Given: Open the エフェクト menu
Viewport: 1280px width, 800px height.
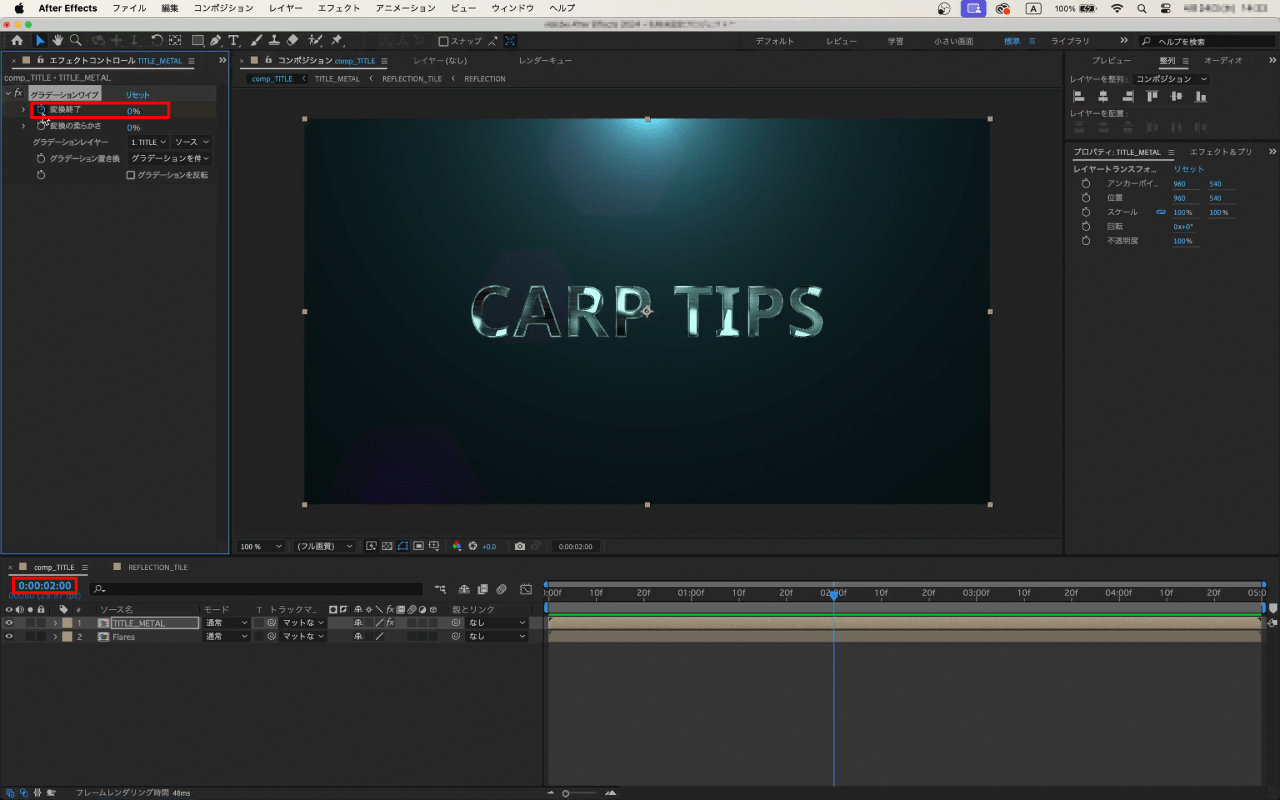Looking at the screenshot, I should click(x=338, y=8).
